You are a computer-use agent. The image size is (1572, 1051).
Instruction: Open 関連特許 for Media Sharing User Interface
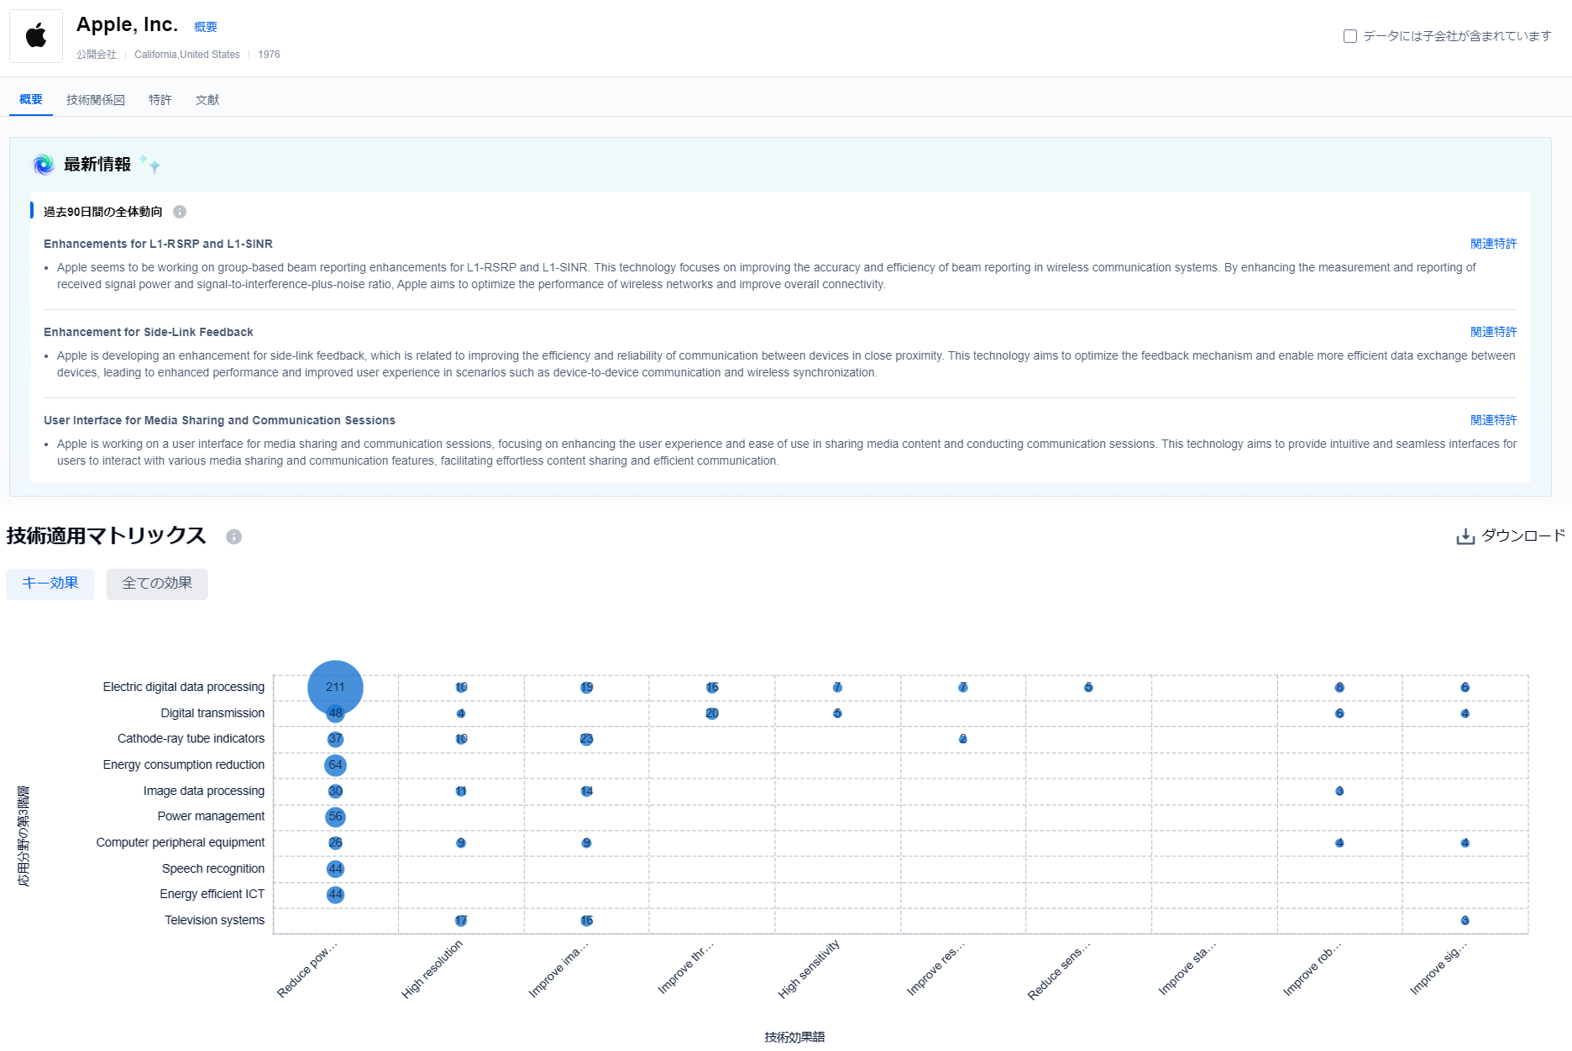(x=1493, y=420)
